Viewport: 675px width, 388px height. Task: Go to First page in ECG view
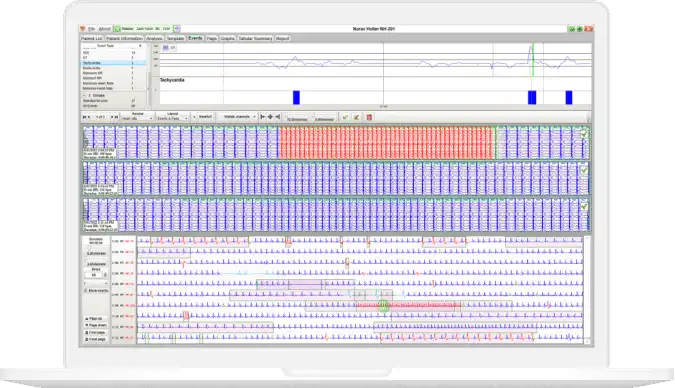[96, 332]
